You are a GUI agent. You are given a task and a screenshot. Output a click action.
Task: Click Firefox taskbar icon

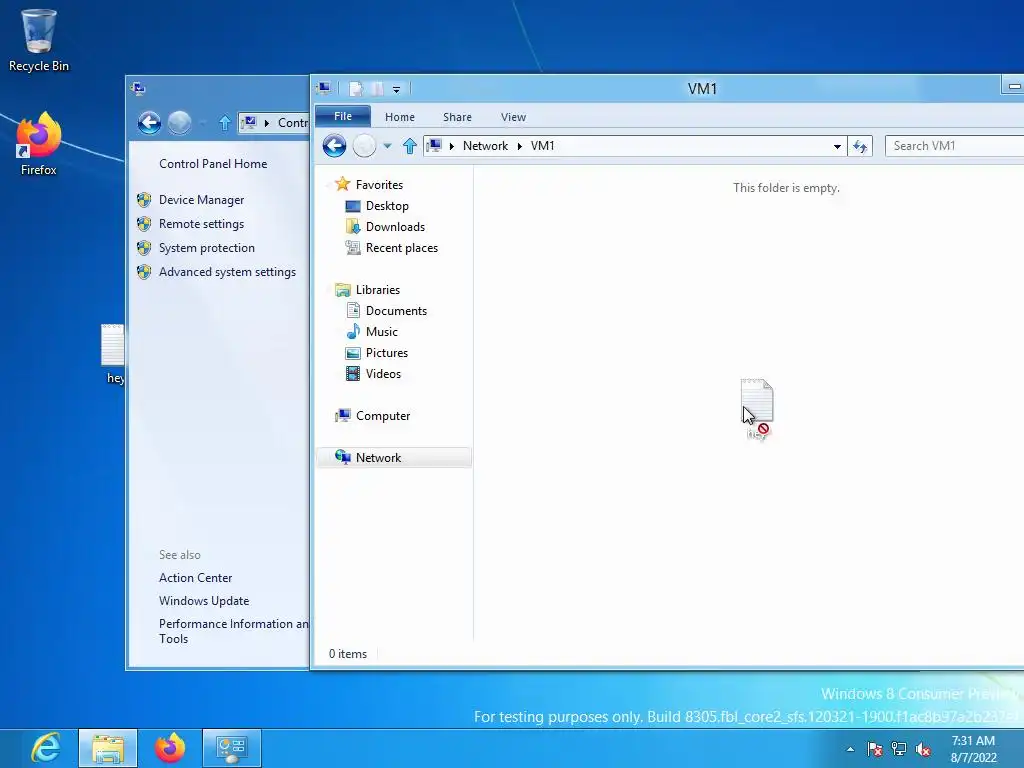pyautogui.click(x=170, y=748)
